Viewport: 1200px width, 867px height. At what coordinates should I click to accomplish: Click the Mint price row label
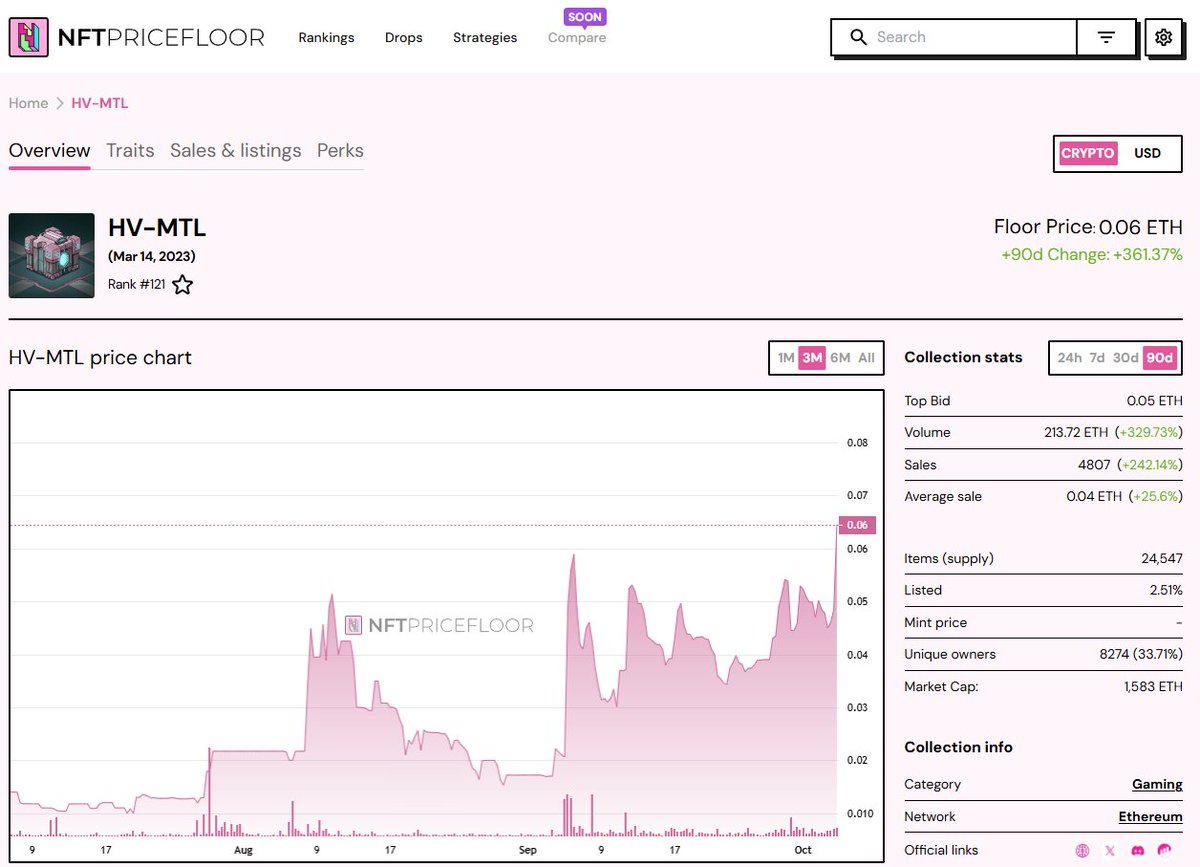(x=935, y=623)
